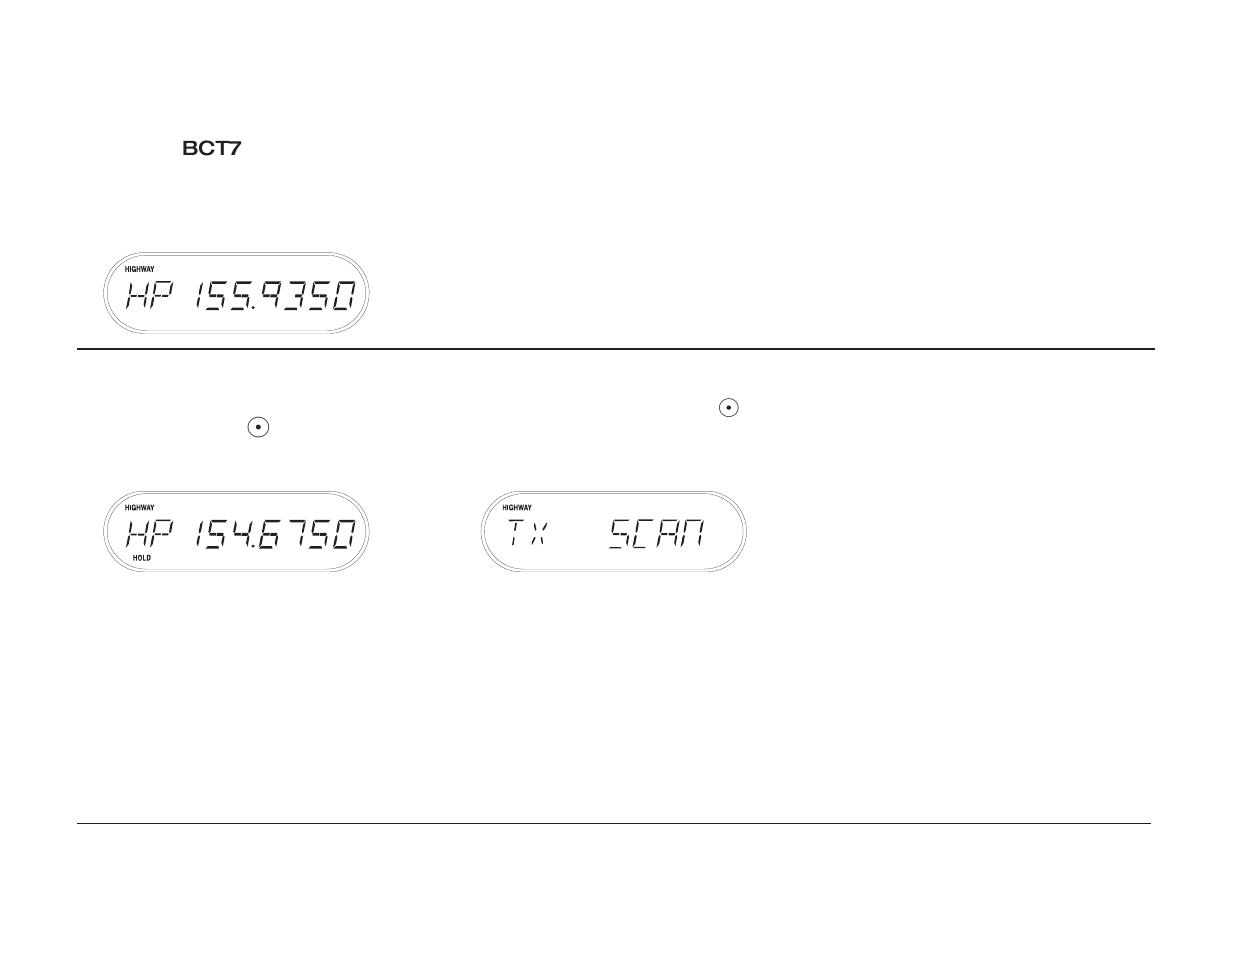1235x954 pixels.
Task: Click the digit 9 in 155.9350
Action: (268, 295)
